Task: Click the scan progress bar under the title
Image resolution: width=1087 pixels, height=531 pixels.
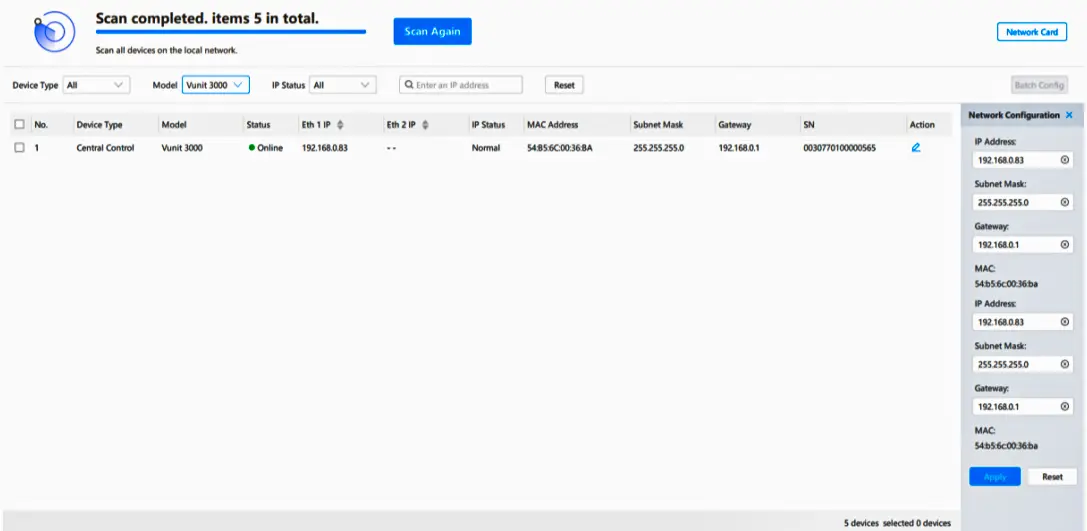Action: pos(230,32)
